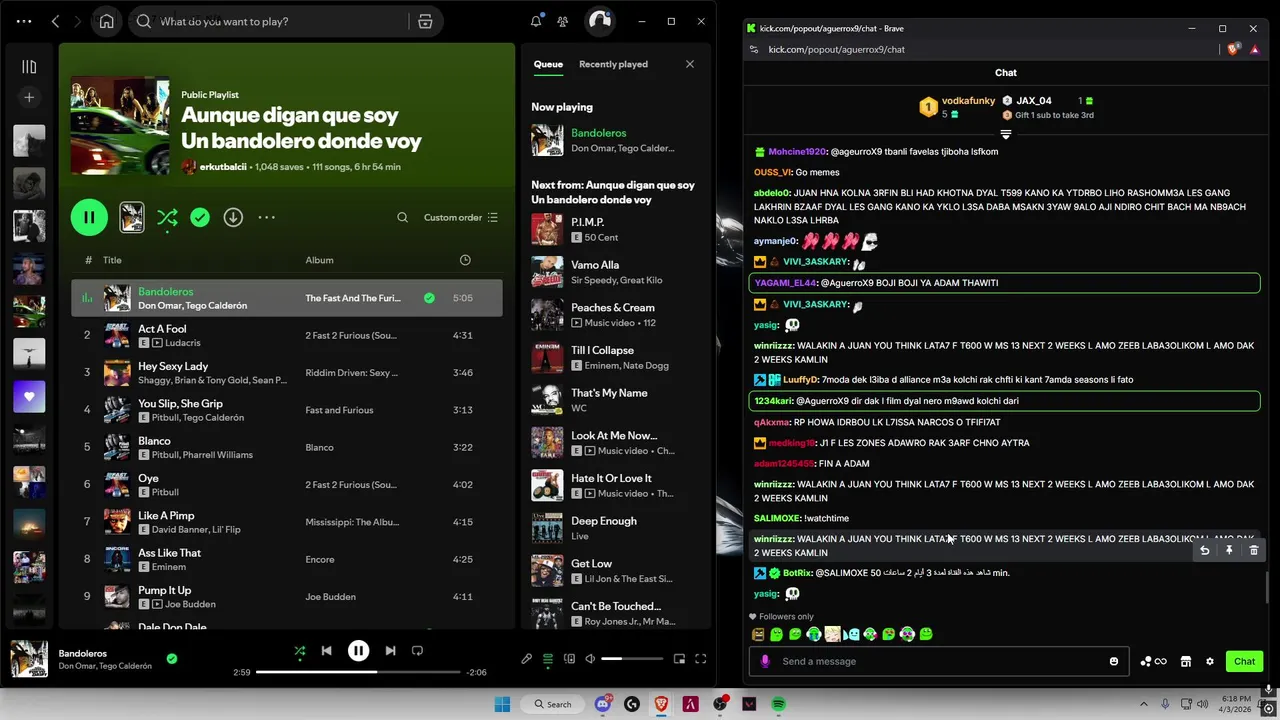The height and width of the screenshot is (720, 1280).
Task: Close the Spotify queue panel
Action: click(689, 64)
